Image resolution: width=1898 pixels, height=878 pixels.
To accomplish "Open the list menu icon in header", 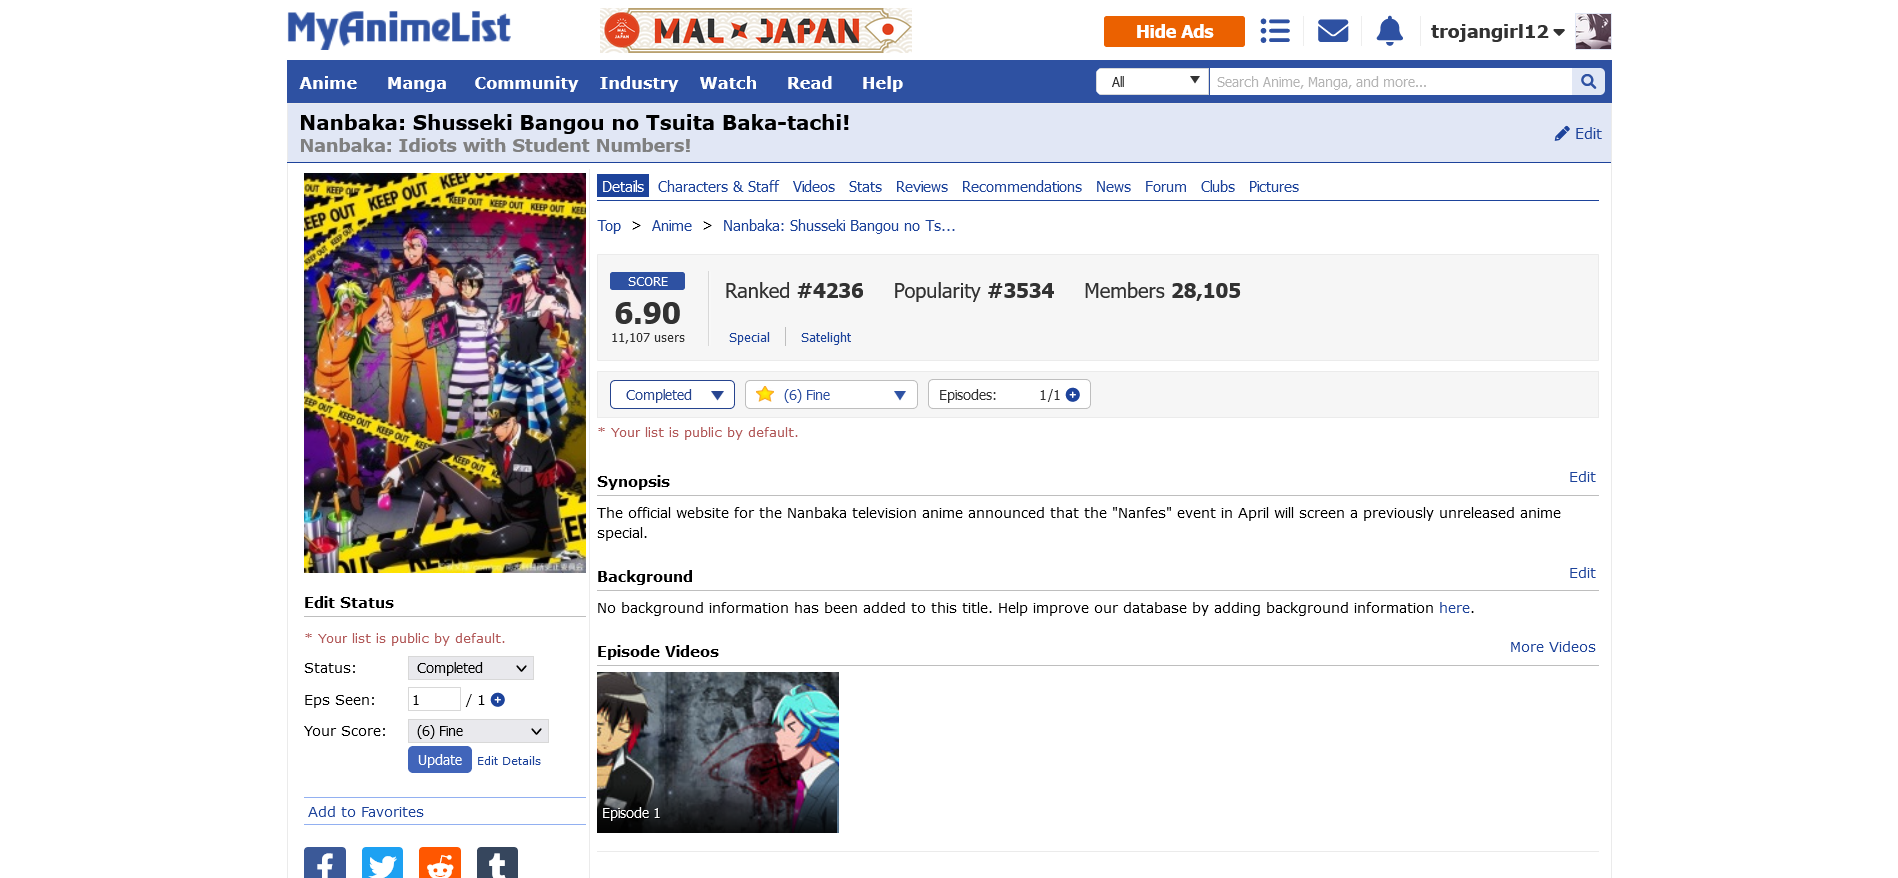I will coord(1274,31).
